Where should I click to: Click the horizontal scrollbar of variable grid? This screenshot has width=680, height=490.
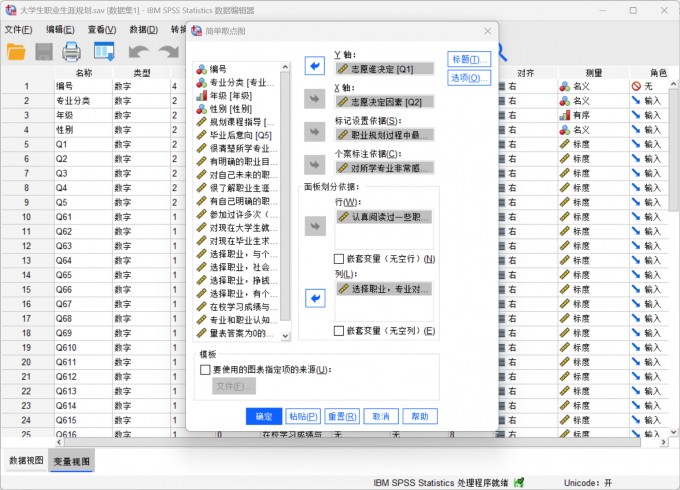pos(352,442)
